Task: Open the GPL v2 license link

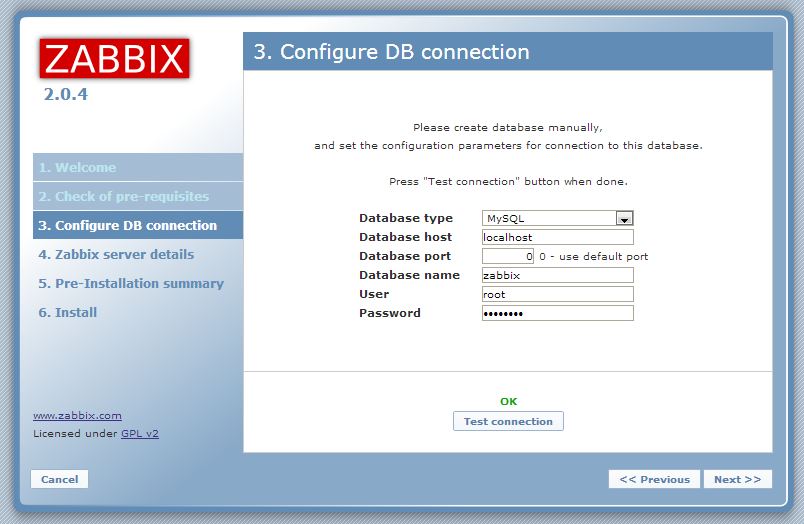Action: pos(140,434)
